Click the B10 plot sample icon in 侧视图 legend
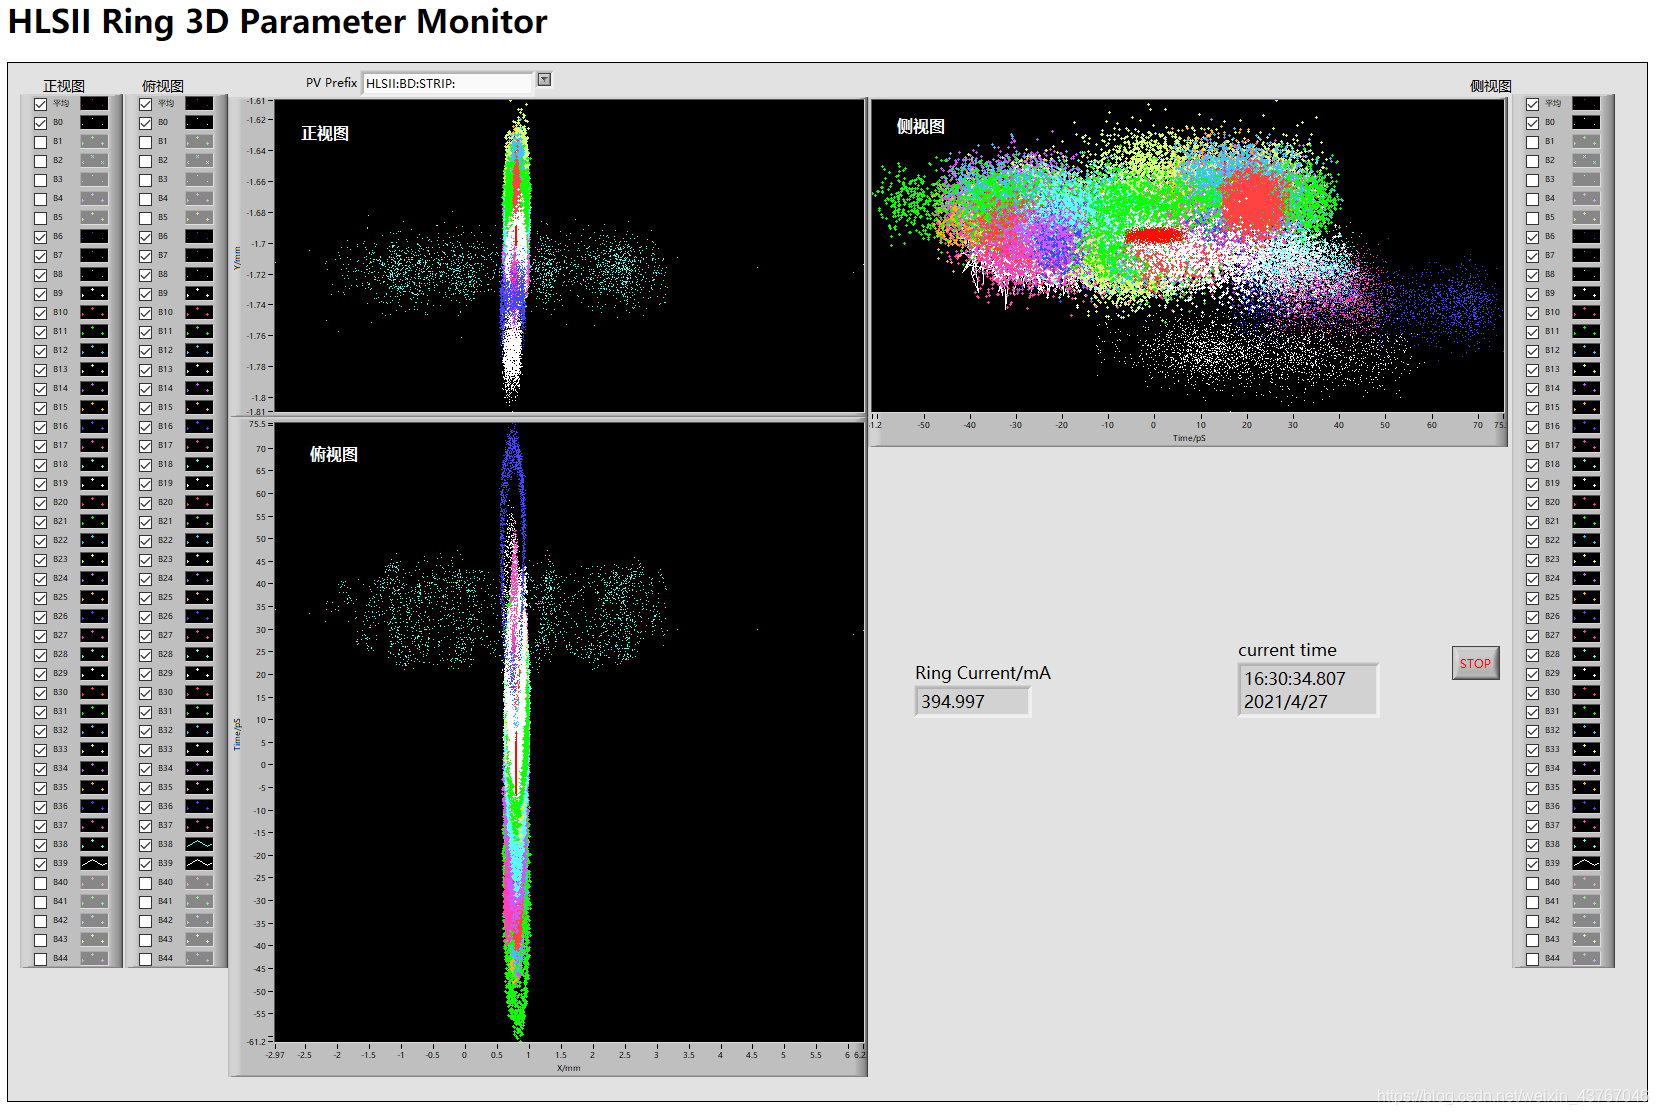This screenshot has width=1659, height=1115. click(1586, 312)
